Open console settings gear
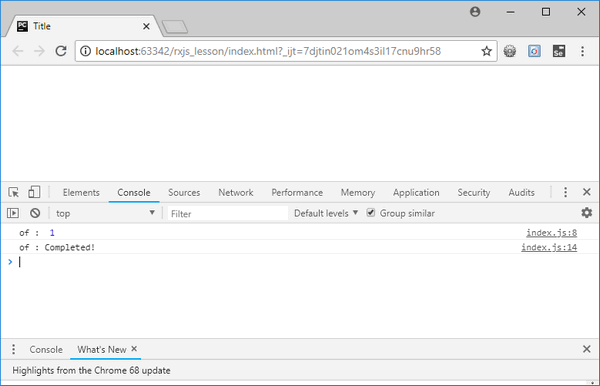Image resolution: width=600 pixels, height=386 pixels. (587, 213)
